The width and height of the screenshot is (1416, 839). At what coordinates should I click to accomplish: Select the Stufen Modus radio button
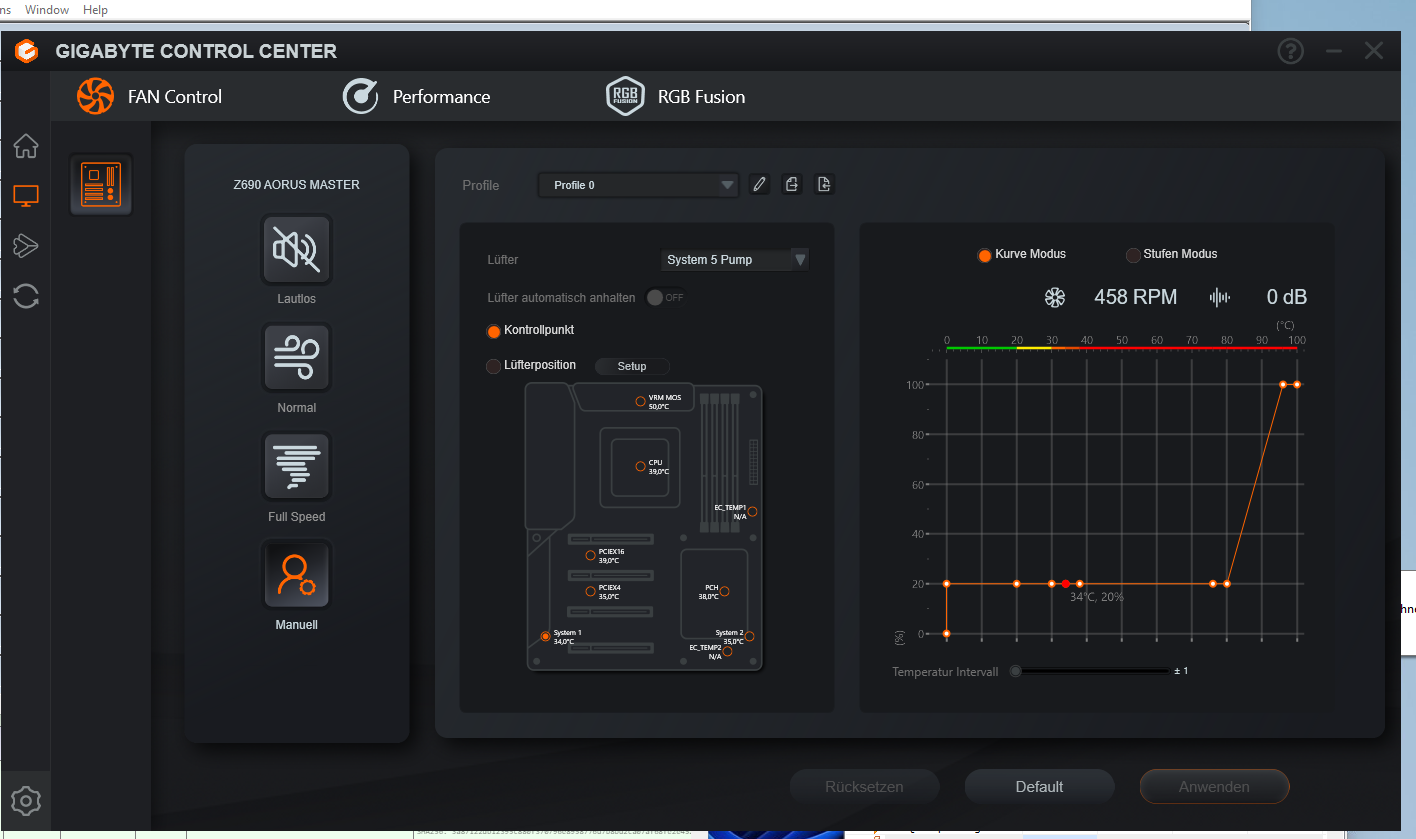1133,255
